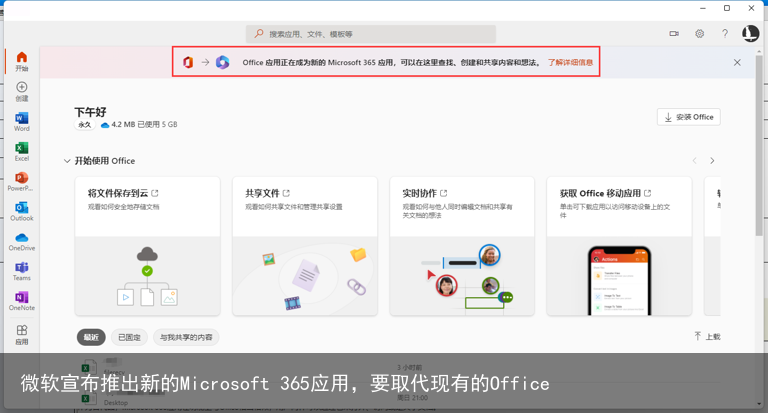Open the 共享文件 card
The image size is (768, 413).
pyautogui.click(x=305, y=246)
